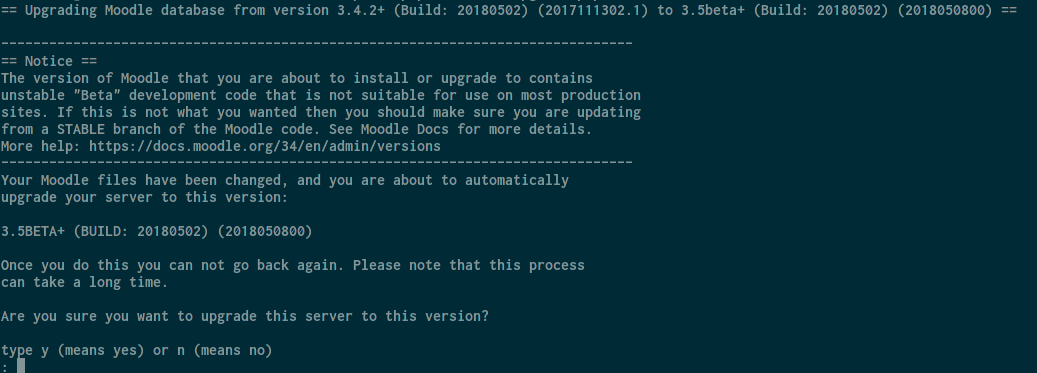Click the 'More help:' label
The image size is (1037, 373).
click(x=41, y=145)
